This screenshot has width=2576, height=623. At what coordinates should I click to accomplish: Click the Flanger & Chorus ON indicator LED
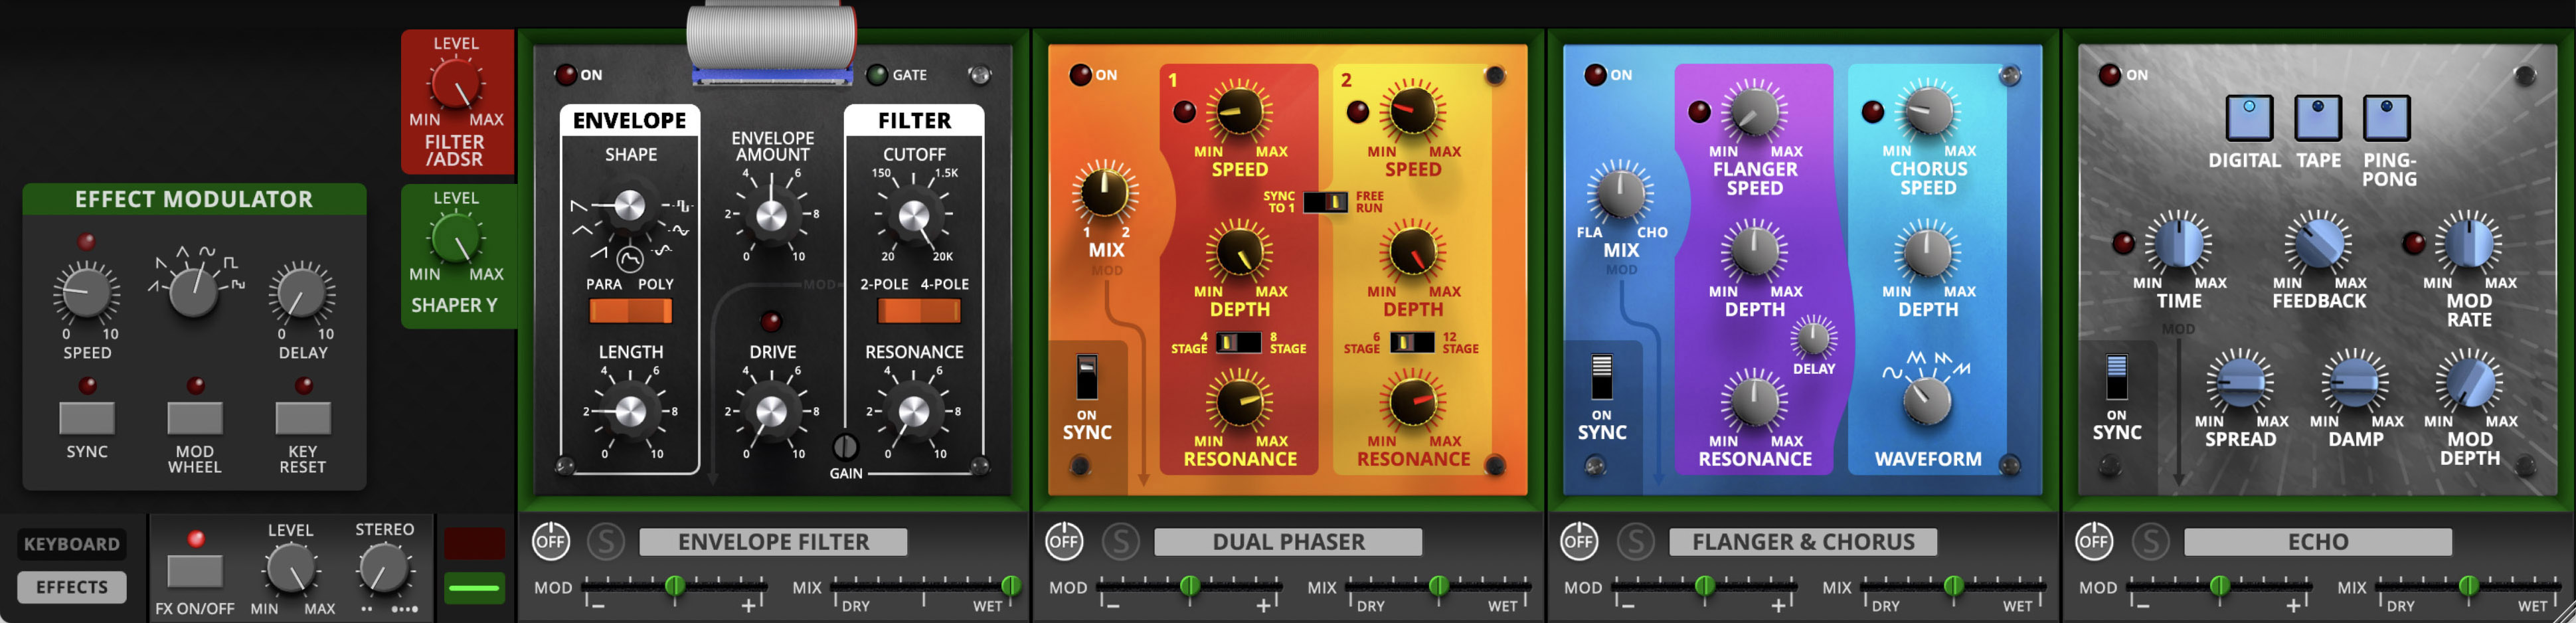tap(1596, 74)
